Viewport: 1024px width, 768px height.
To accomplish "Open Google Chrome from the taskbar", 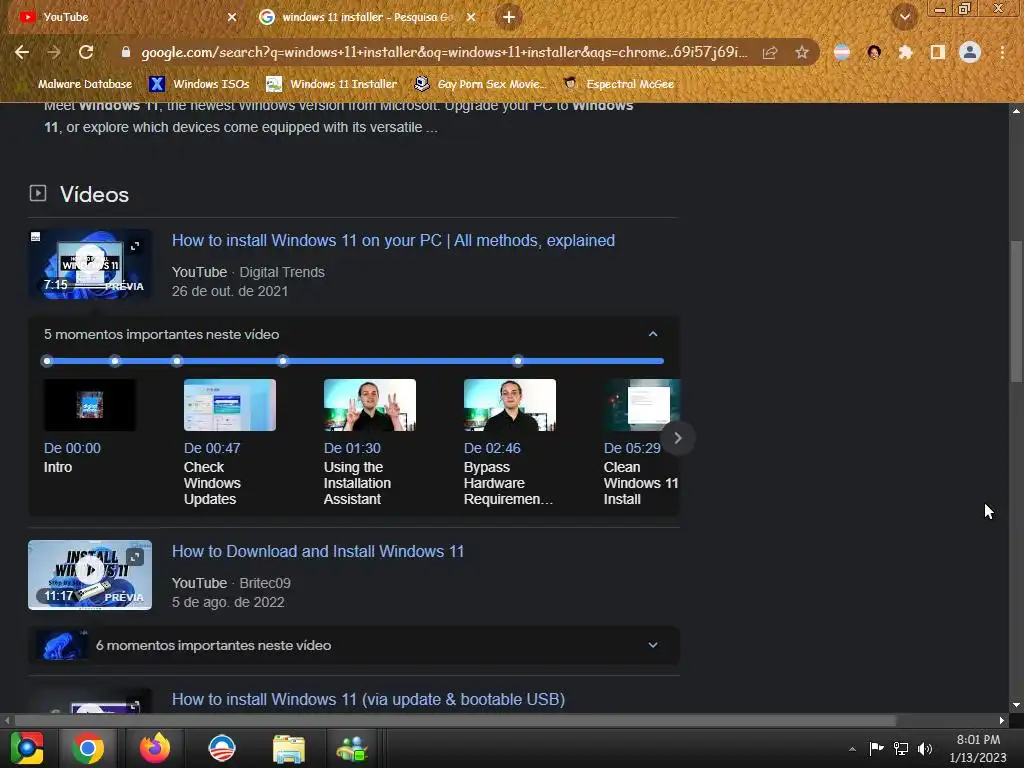I will point(88,748).
